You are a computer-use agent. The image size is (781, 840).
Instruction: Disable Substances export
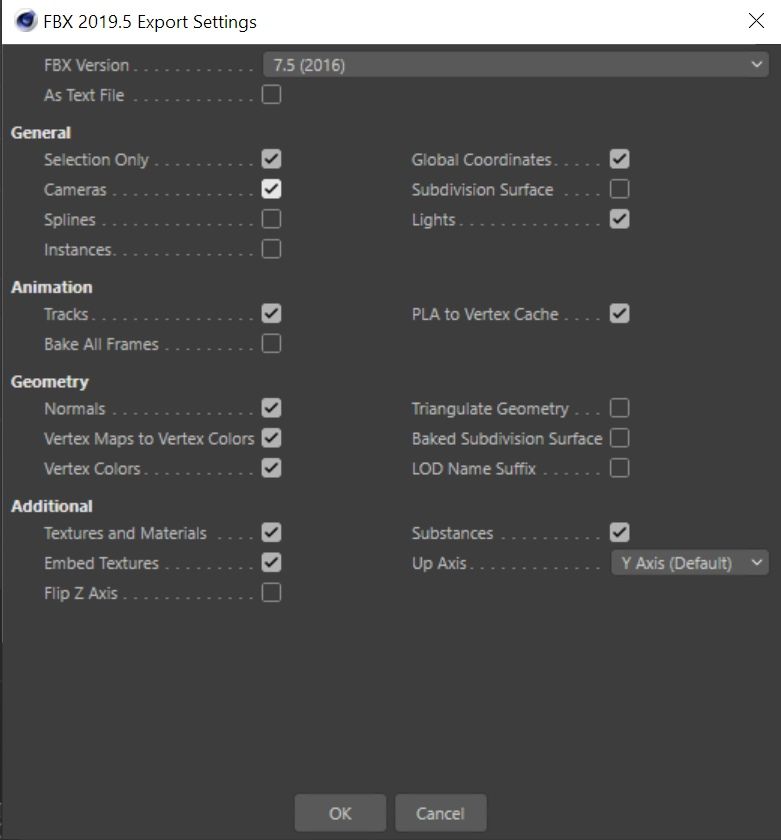(x=619, y=532)
